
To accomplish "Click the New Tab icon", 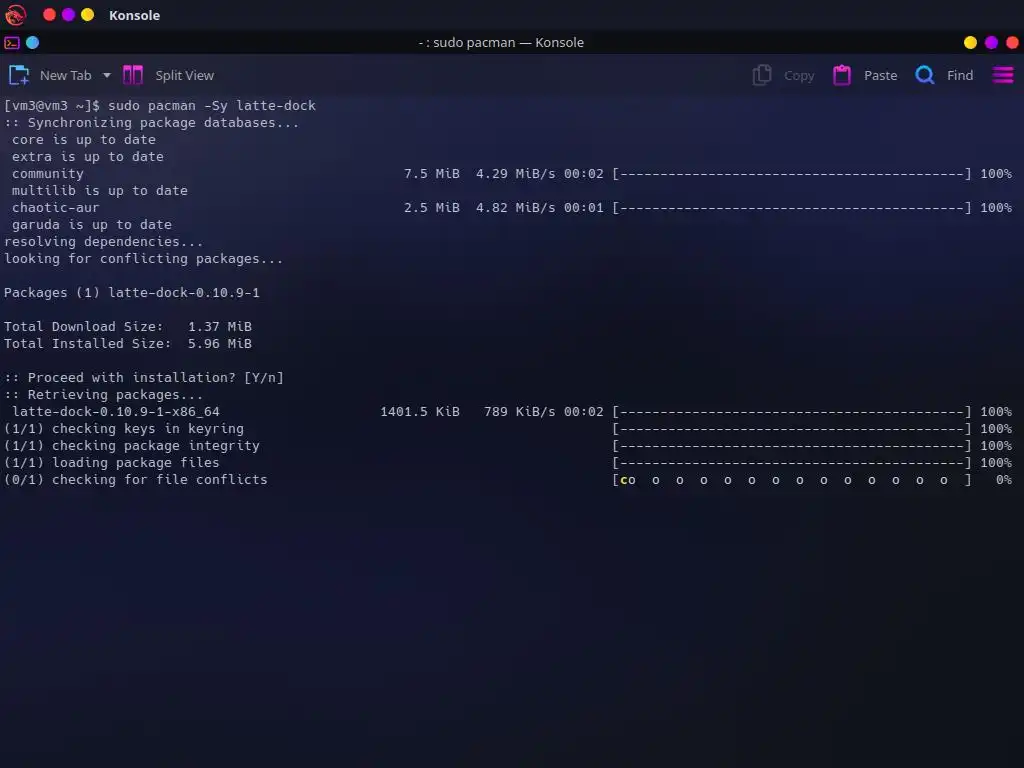I will (19, 75).
